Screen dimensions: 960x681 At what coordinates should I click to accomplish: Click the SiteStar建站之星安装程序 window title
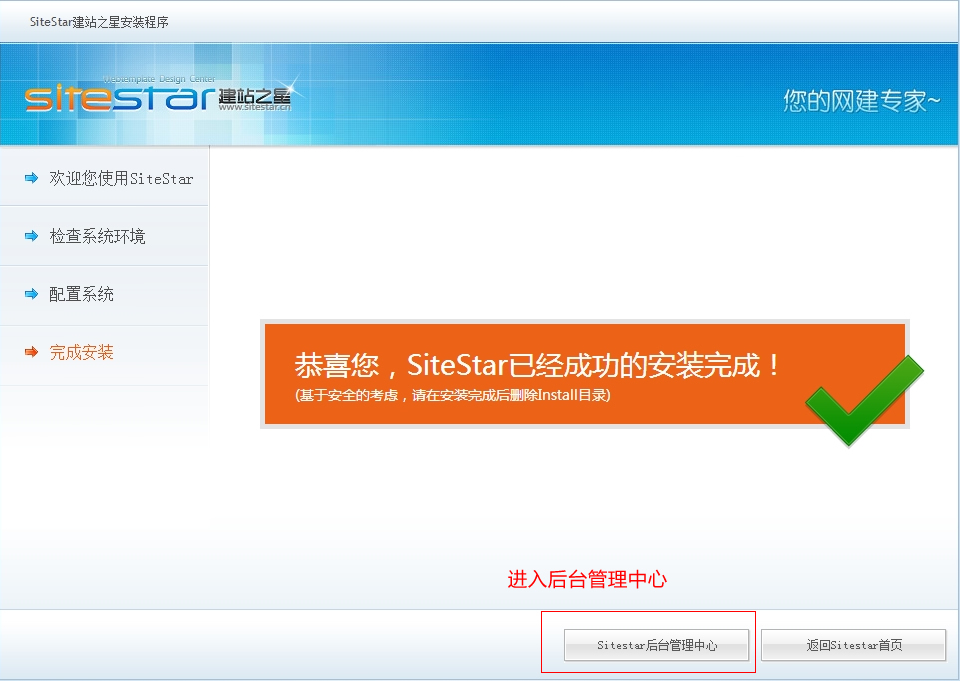[99, 22]
